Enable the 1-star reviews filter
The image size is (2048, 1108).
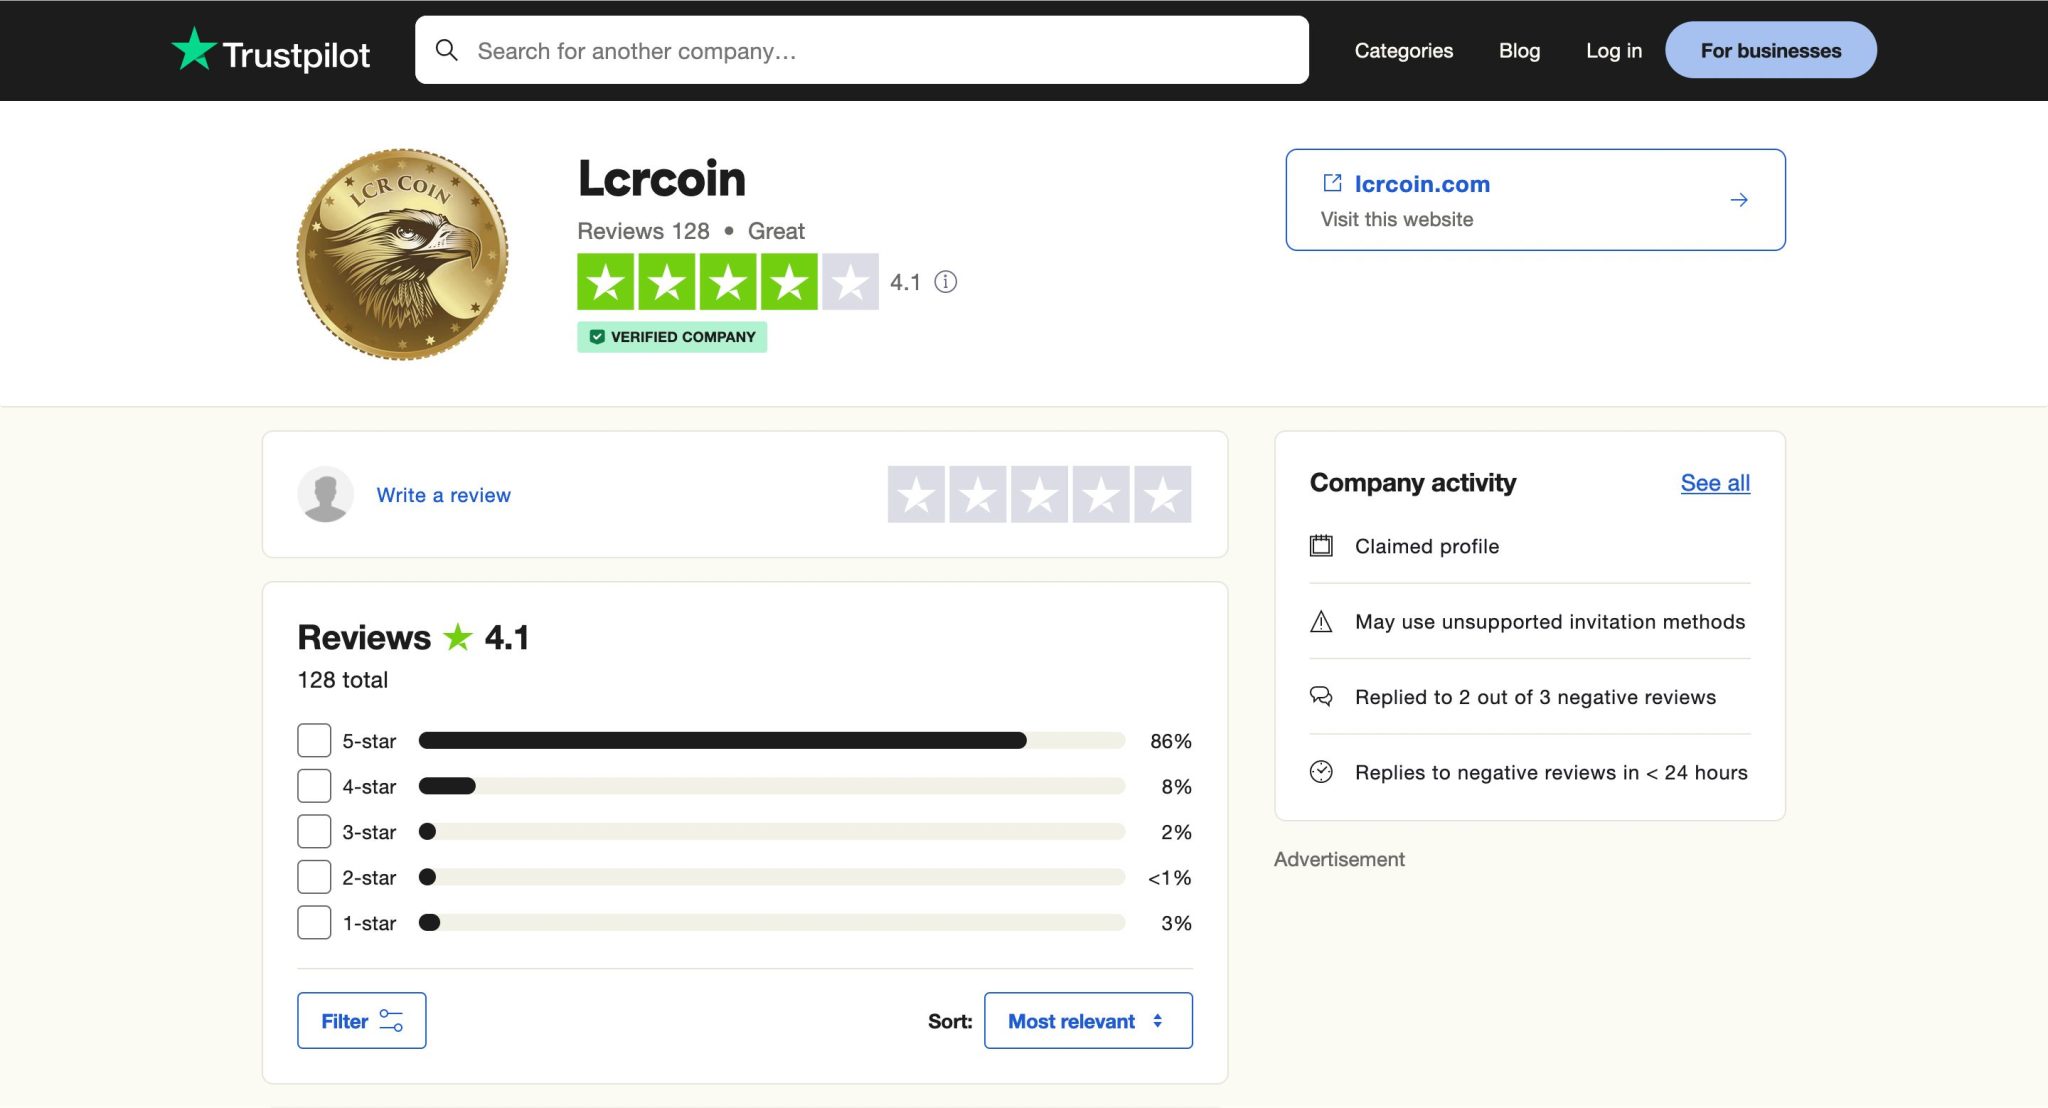click(313, 922)
